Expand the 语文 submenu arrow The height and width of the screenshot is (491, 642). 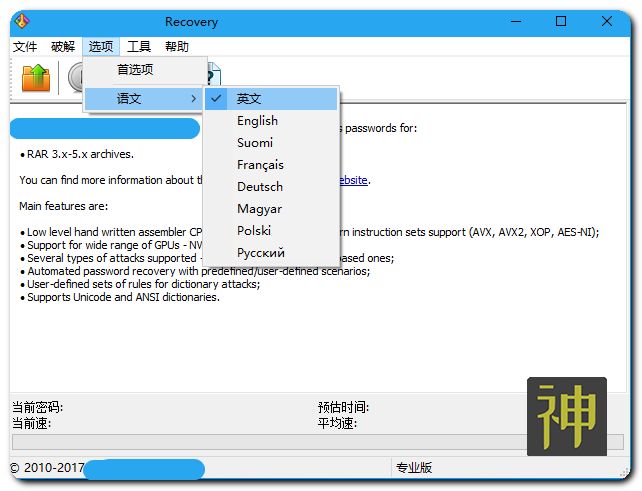[x=194, y=99]
